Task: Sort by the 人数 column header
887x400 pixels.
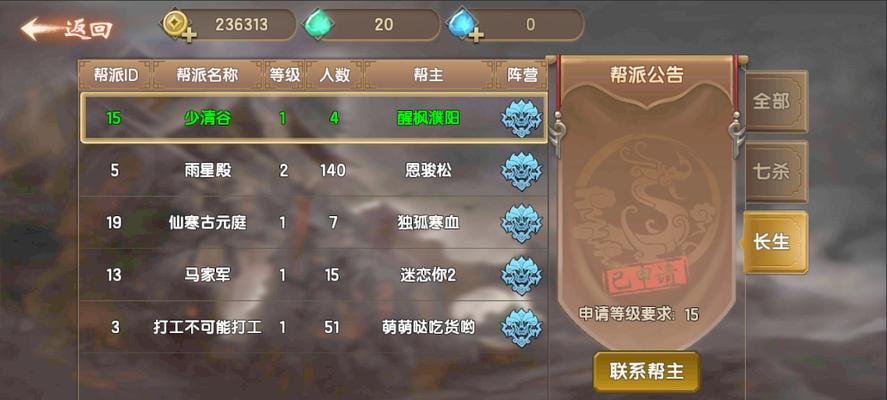Action: [x=335, y=75]
